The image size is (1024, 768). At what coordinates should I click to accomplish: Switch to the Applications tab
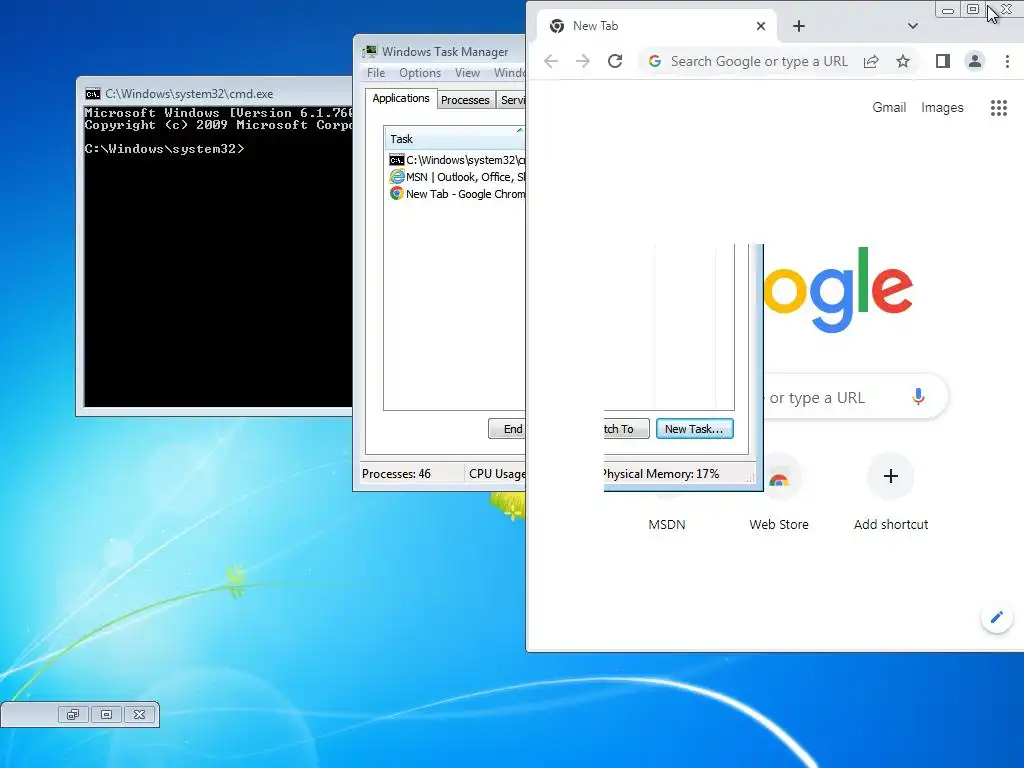pos(400,99)
